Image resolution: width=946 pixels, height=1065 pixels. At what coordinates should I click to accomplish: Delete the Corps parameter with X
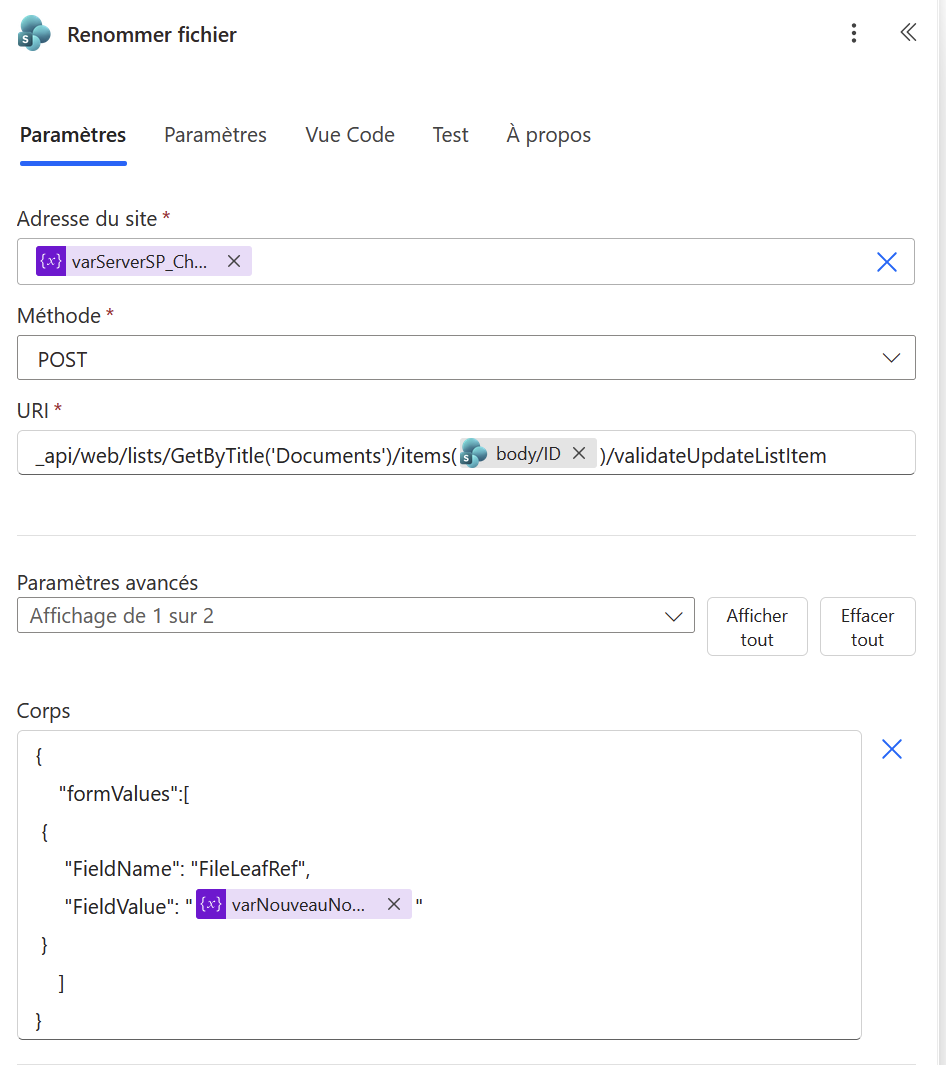point(891,749)
